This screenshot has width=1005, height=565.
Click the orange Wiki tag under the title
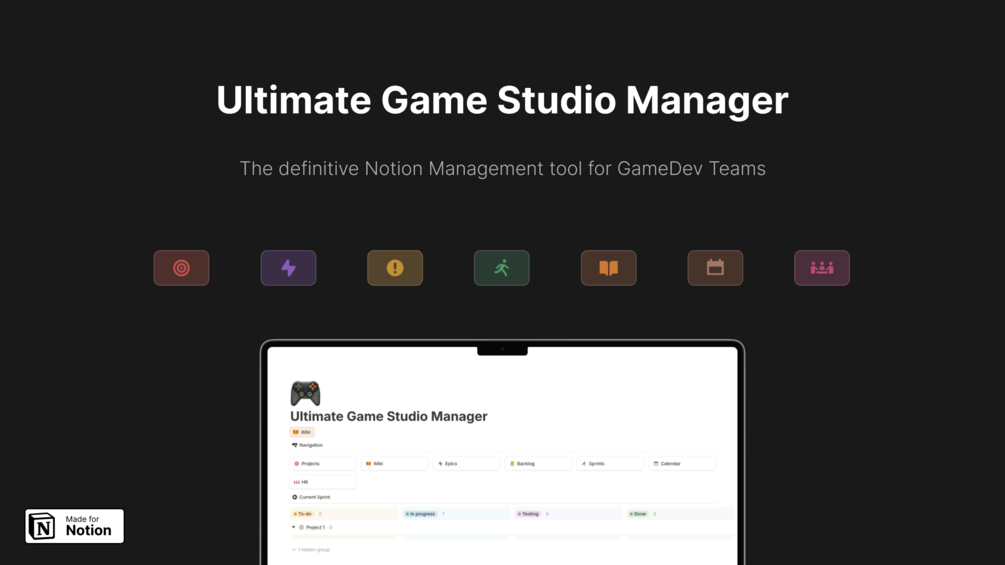[x=302, y=432]
